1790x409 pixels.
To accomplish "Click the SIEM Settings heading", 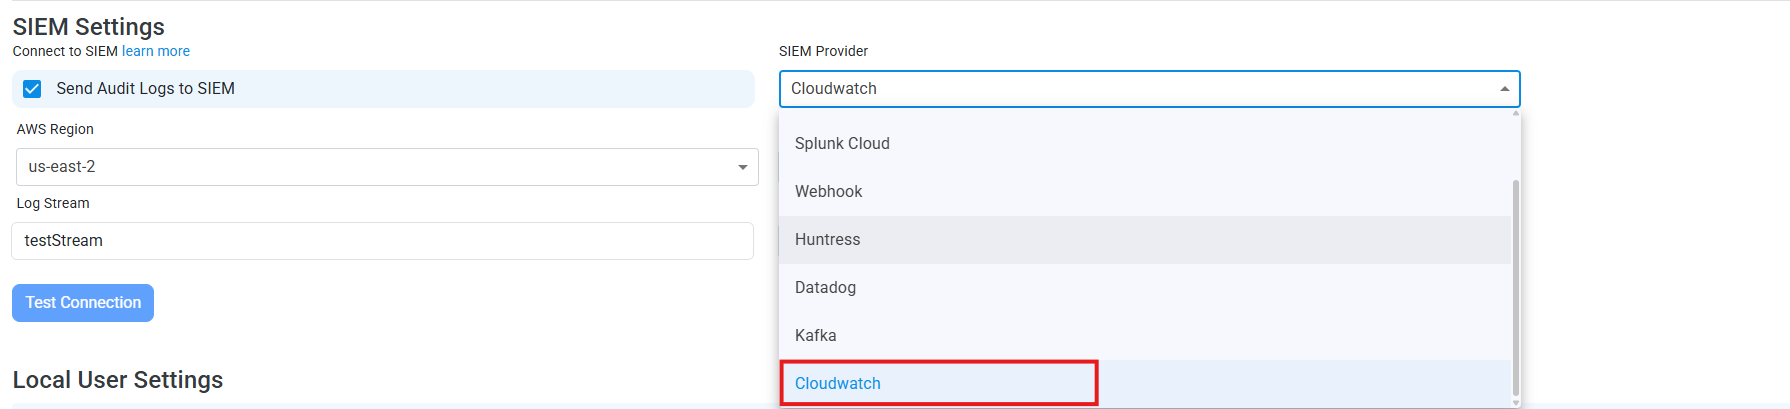I will (x=89, y=27).
